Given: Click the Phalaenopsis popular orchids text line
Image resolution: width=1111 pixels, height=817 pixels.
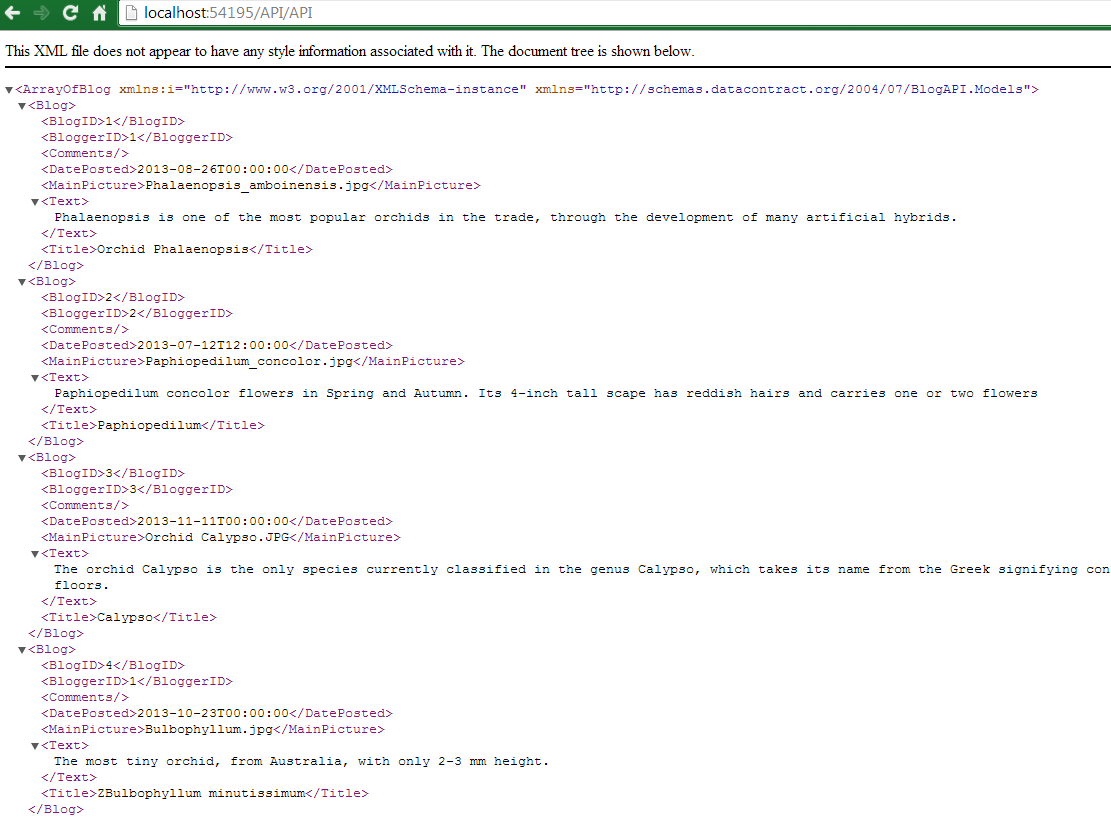Looking at the screenshot, I should (505, 218).
